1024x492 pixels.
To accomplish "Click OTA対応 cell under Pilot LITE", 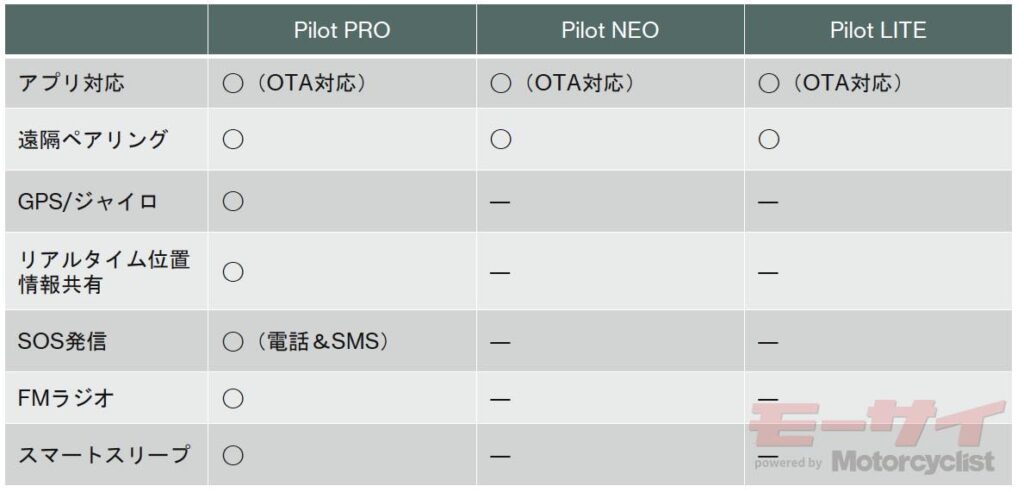I will coord(830,84).
